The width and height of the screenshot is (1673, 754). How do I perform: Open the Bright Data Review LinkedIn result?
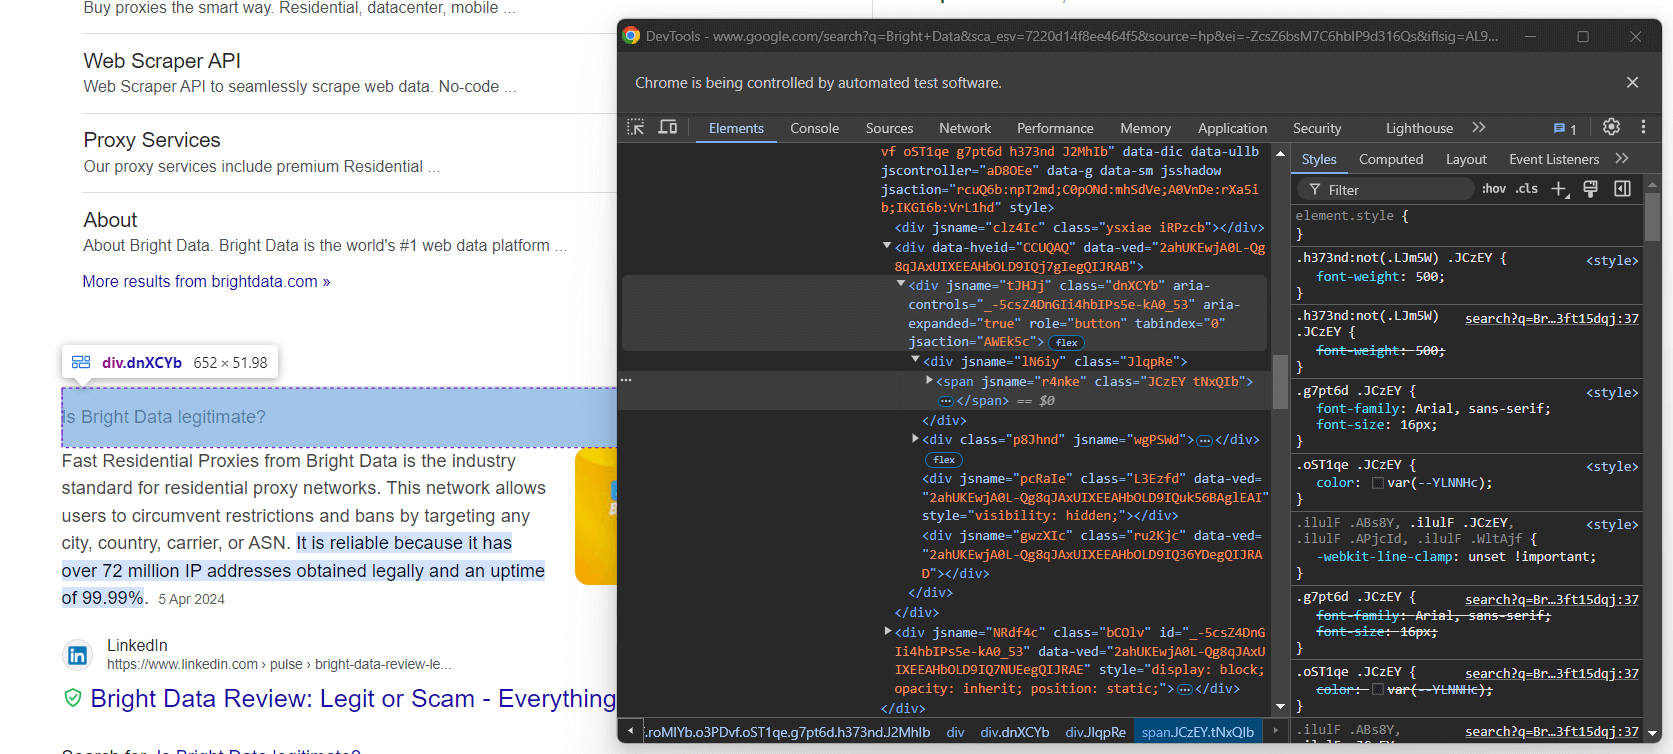352,698
